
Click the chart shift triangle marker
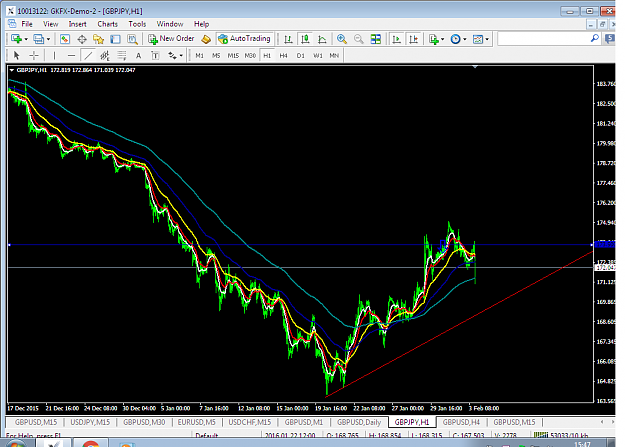pyautogui.click(x=475, y=67)
